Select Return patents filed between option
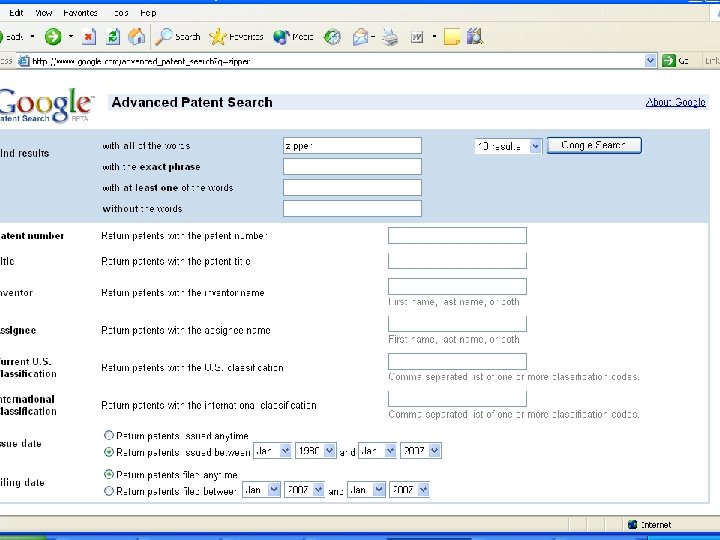This screenshot has height=540, width=720. pyautogui.click(x=109, y=491)
